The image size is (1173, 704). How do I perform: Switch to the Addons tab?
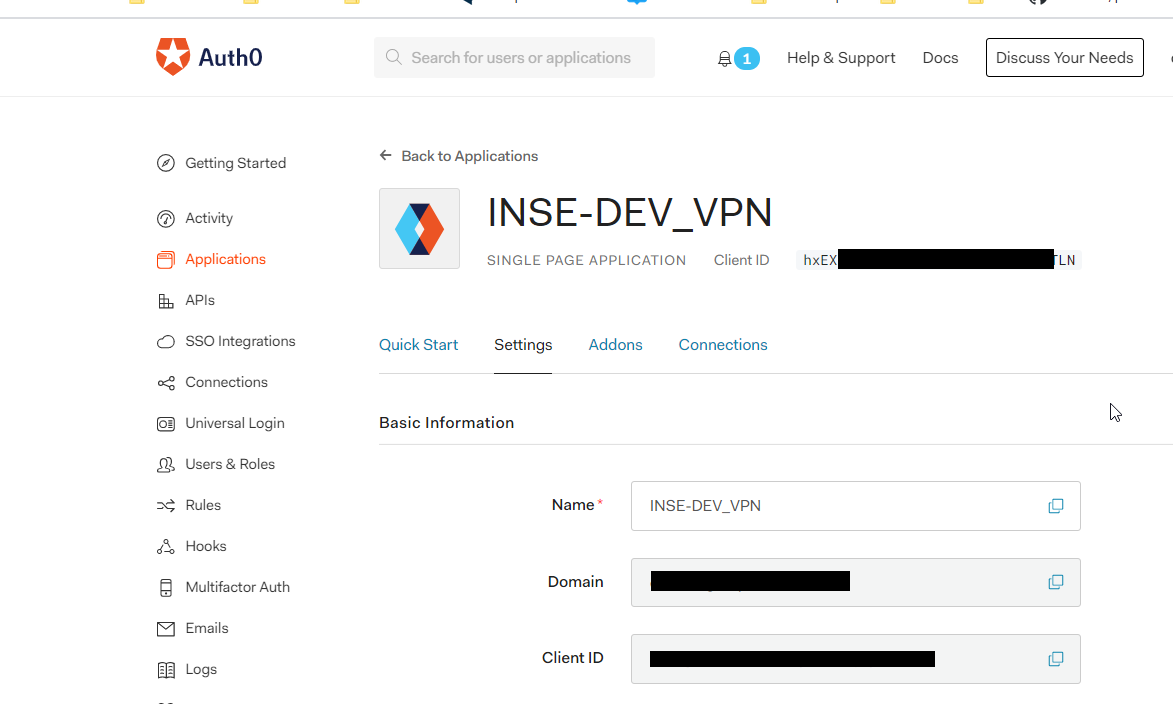click(x=615, y=345)
